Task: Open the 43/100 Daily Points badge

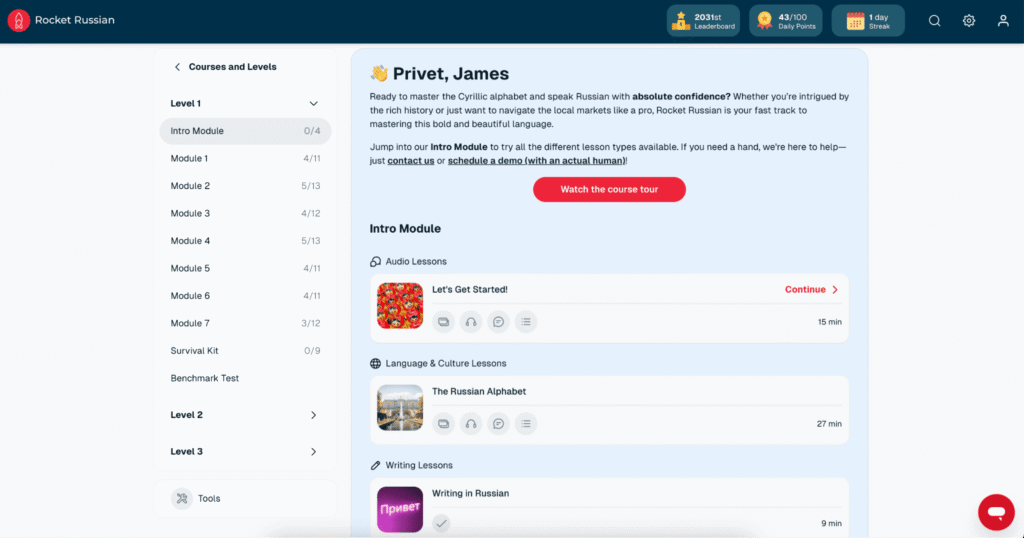Action: pyautogui.click(x=786, y=21)
